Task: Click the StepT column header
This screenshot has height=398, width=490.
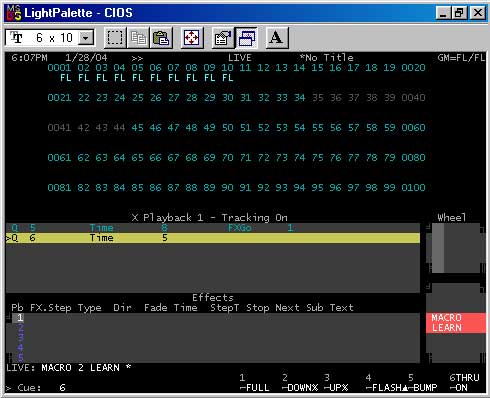Action: 224,308
